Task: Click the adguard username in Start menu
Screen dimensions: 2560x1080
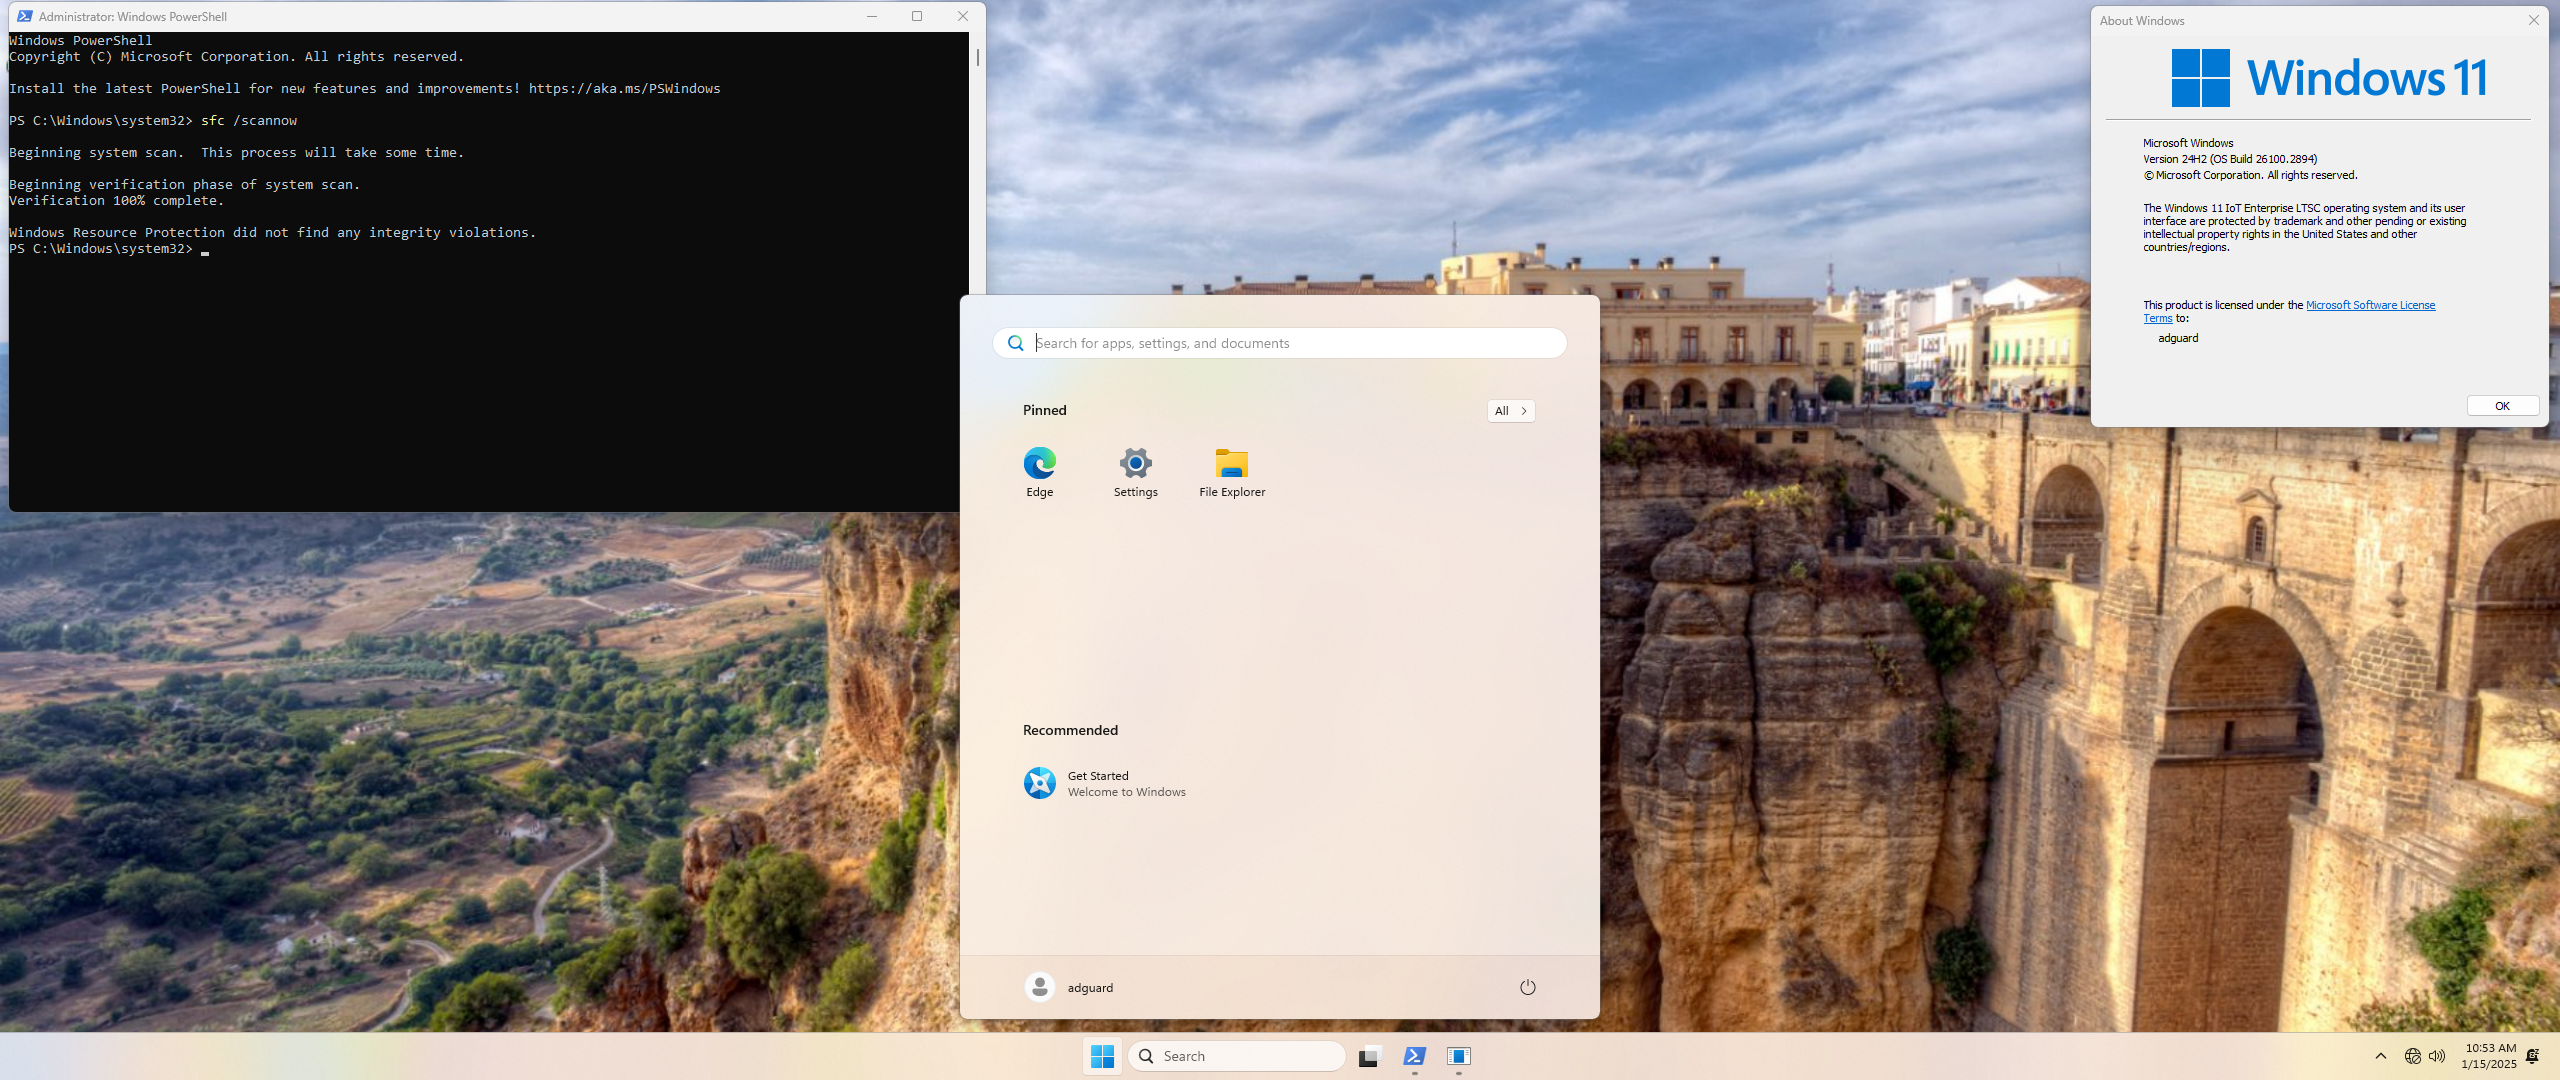Action: point(1090,988)
